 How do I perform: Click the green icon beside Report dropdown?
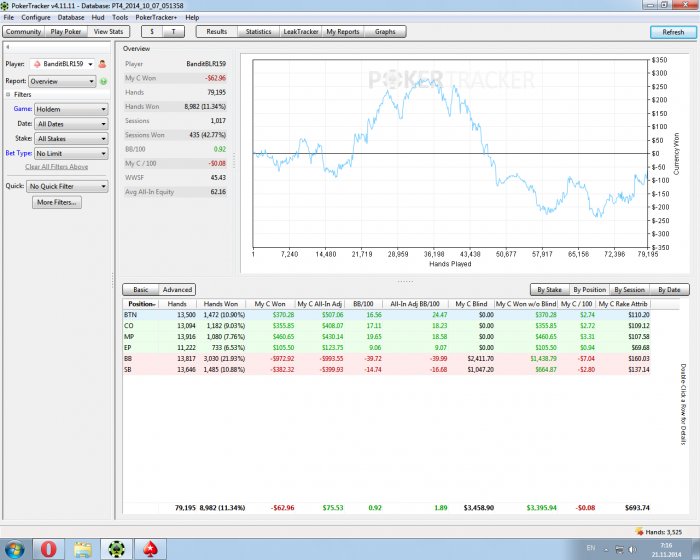point(103,81)
